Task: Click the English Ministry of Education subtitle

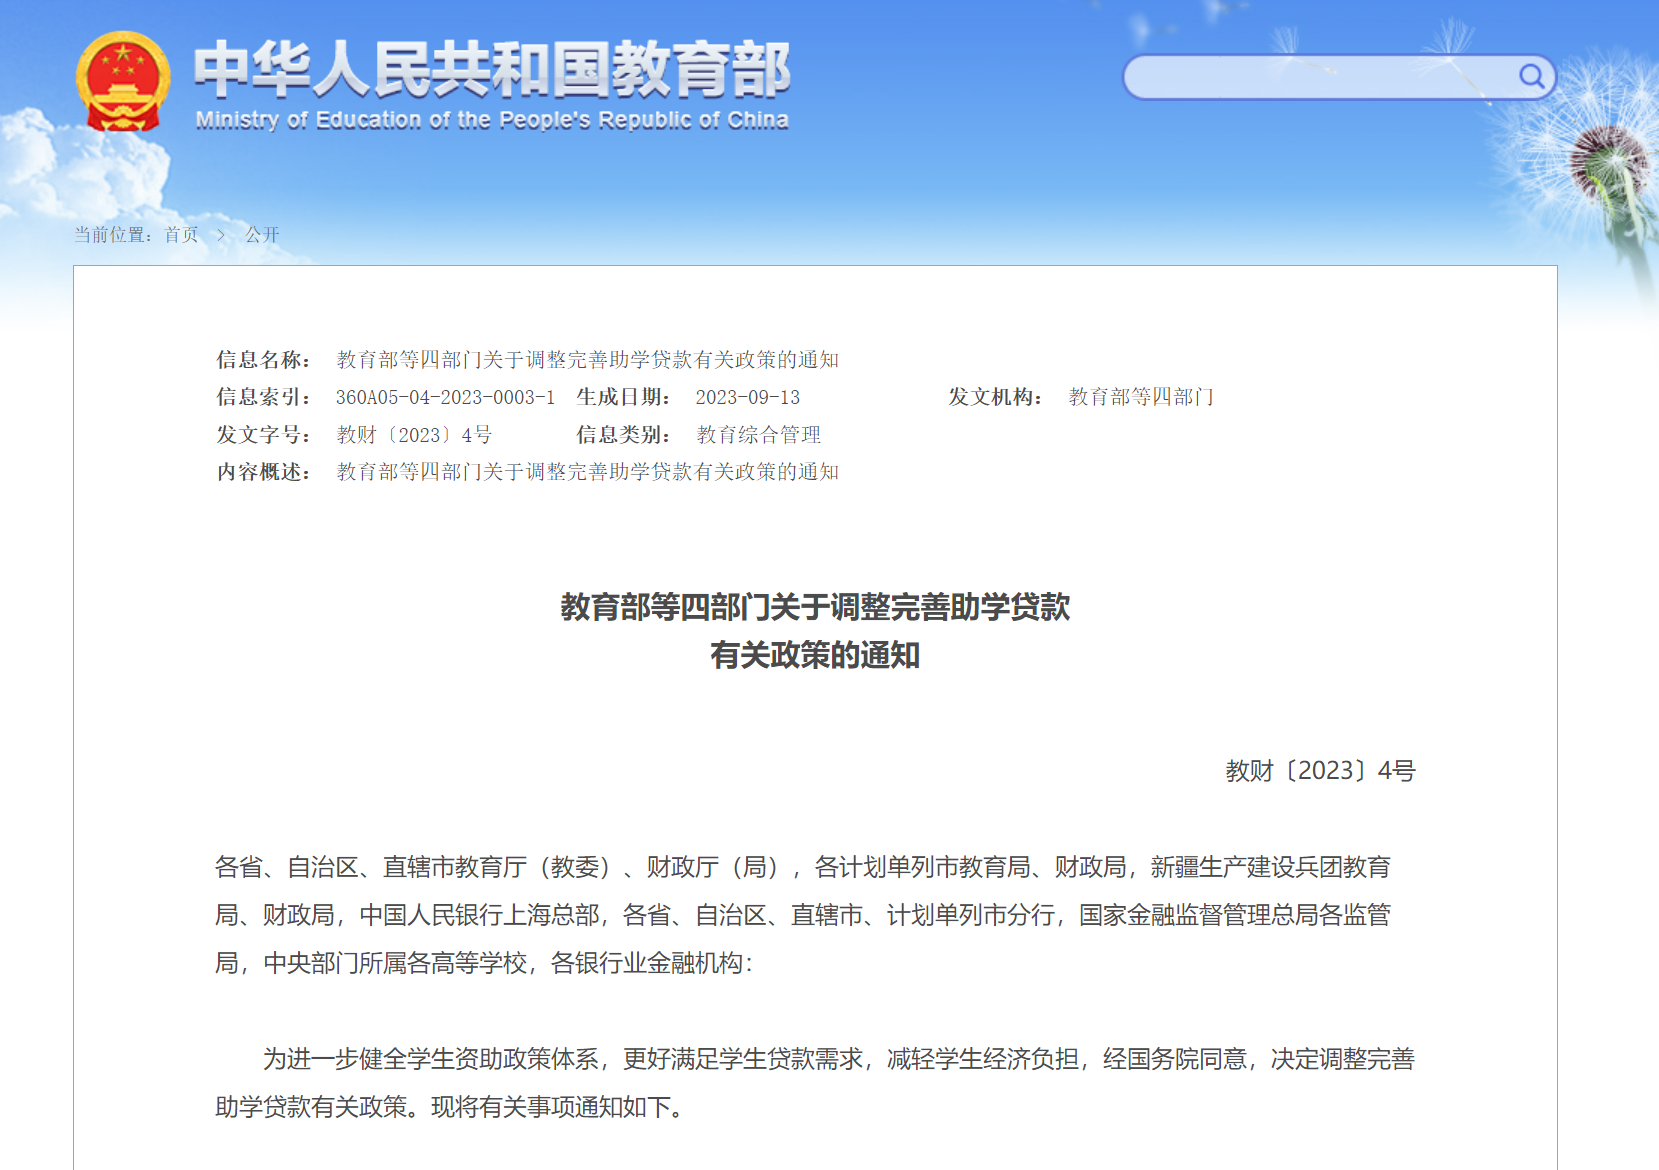Action: [491, 120]
